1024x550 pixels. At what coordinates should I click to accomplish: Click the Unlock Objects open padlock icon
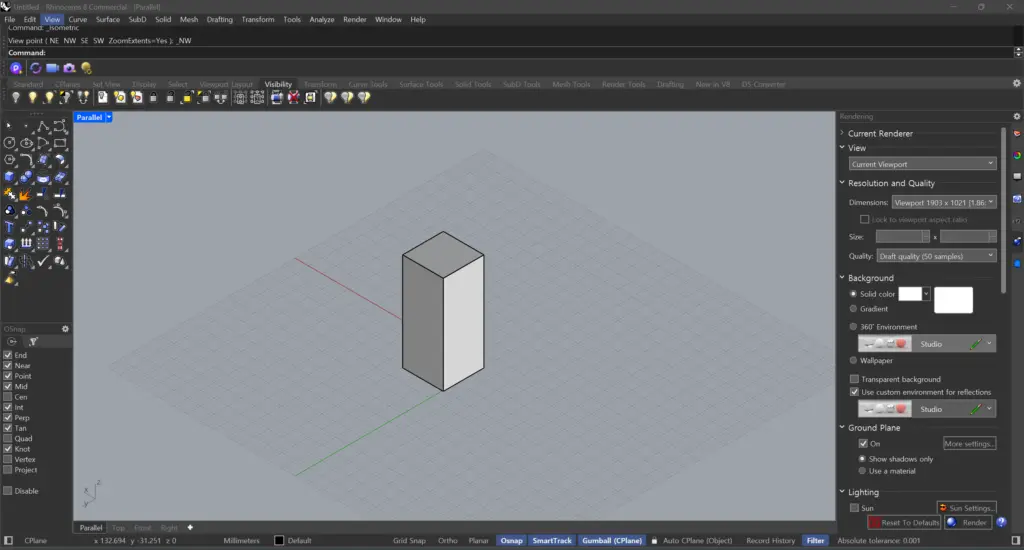[170, 97]
